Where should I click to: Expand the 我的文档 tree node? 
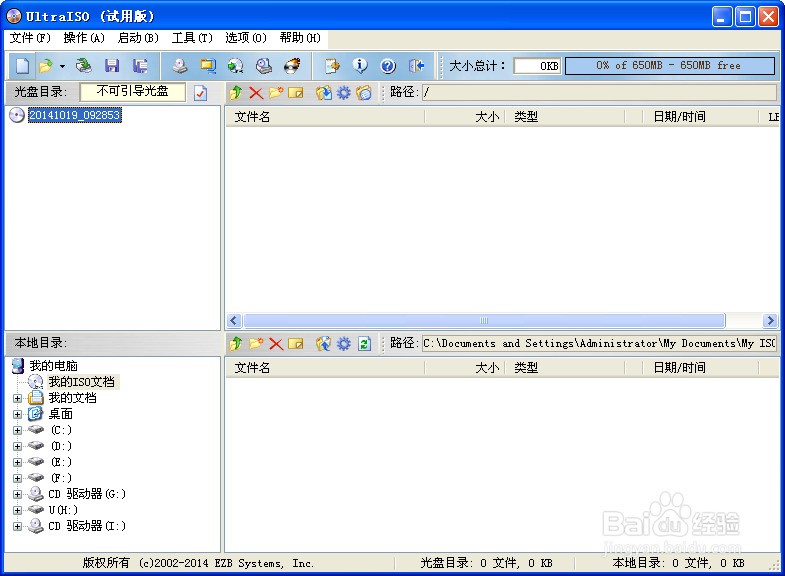point(18,398)
